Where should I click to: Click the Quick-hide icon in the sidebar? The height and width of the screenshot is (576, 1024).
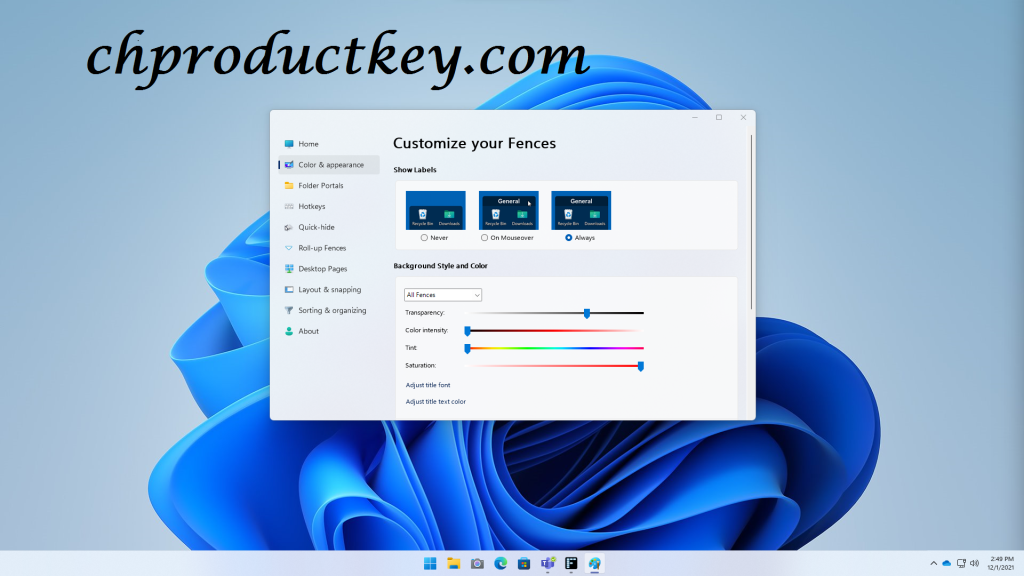(x=289, y=227)
